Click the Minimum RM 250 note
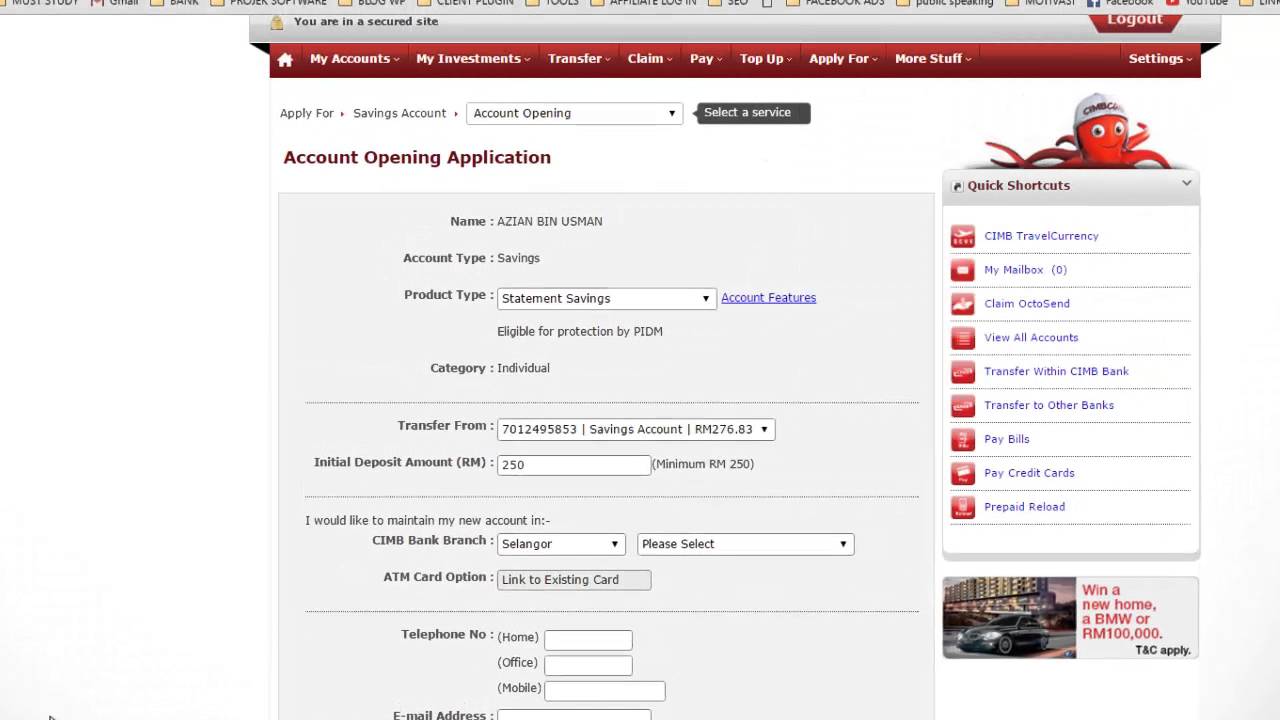Image resolution: width=1280 pixels, height=720 pixels. [x=703, y=464]
